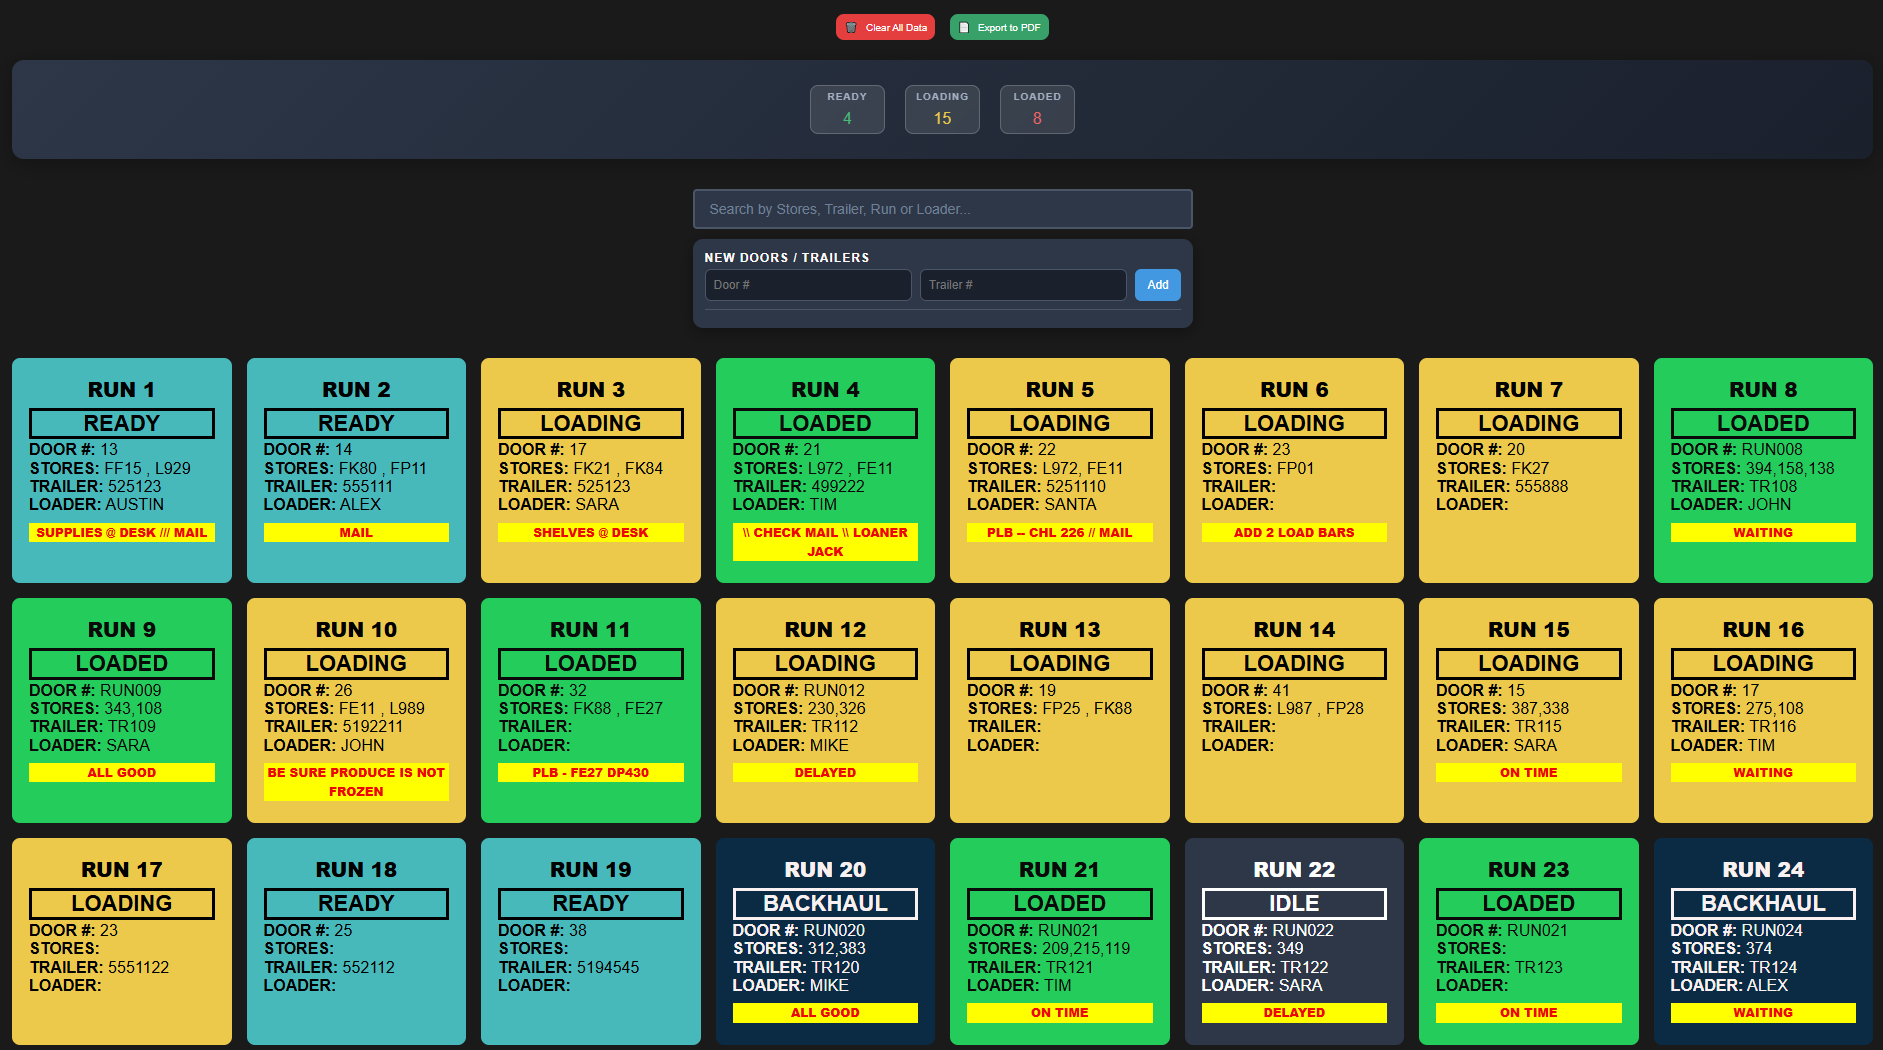This screenshot has width=1883, height=1050.
Task: Click the search by stores field
Action: coord(942,209)
